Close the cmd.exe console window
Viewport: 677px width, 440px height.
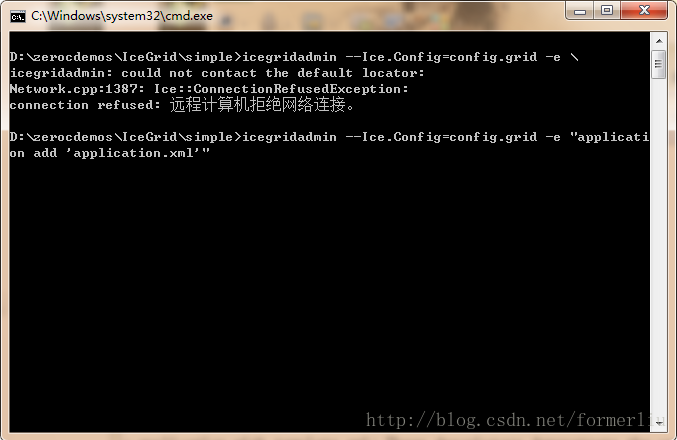tap(644, 10)
